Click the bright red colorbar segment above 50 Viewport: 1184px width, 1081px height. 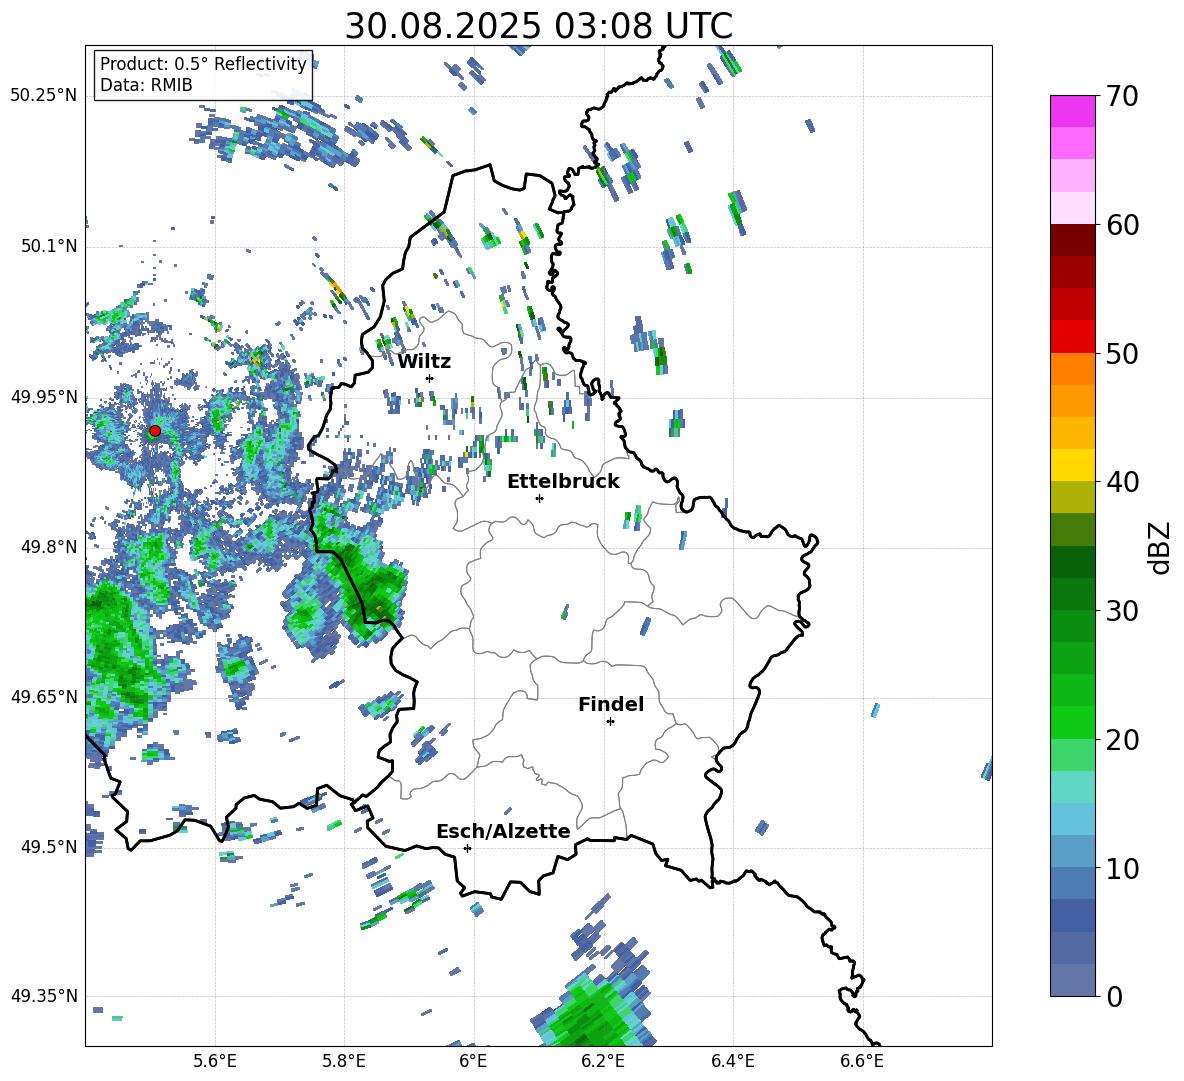click(1072, 337)
